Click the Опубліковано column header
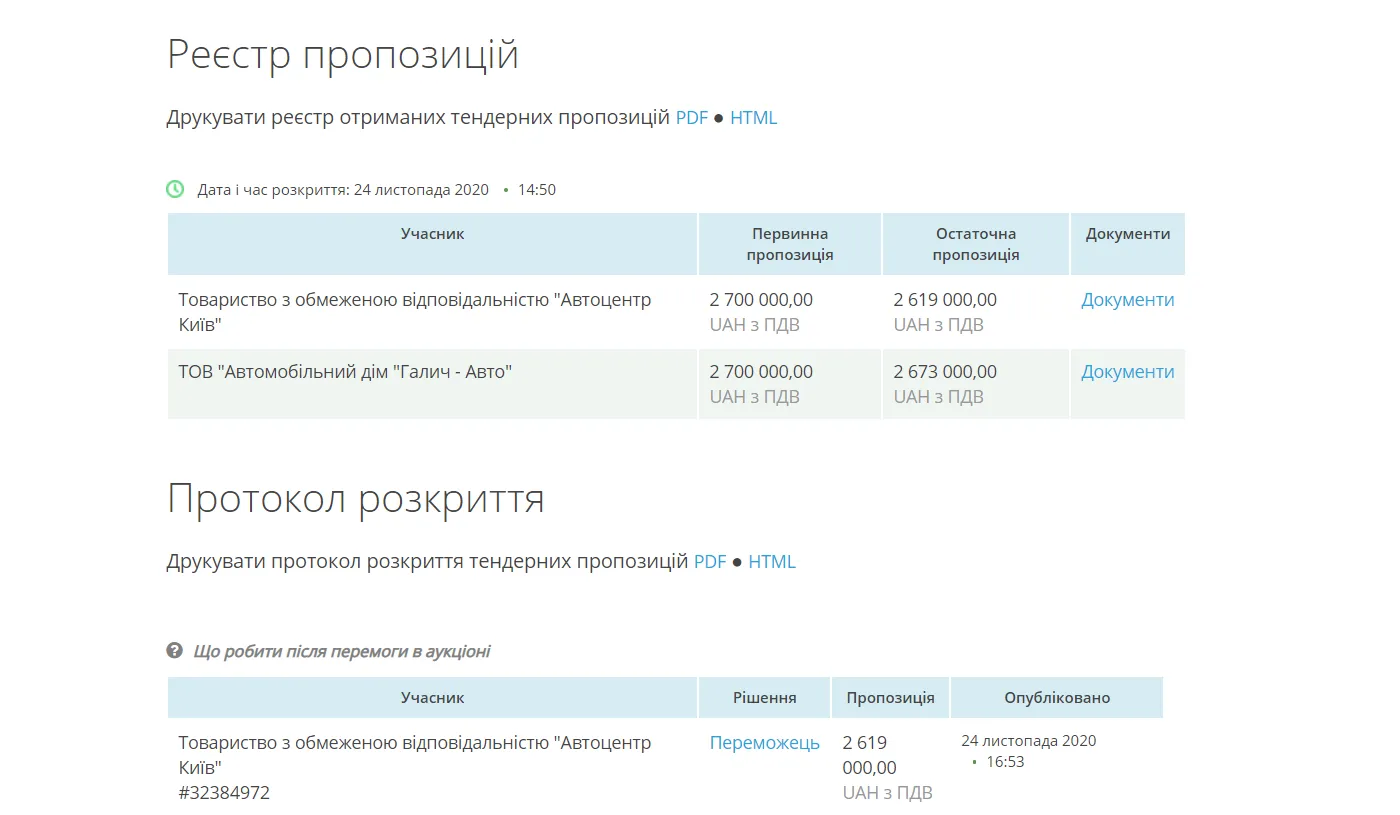Viewport: 1400px width, 815px height. (1057, 698)
